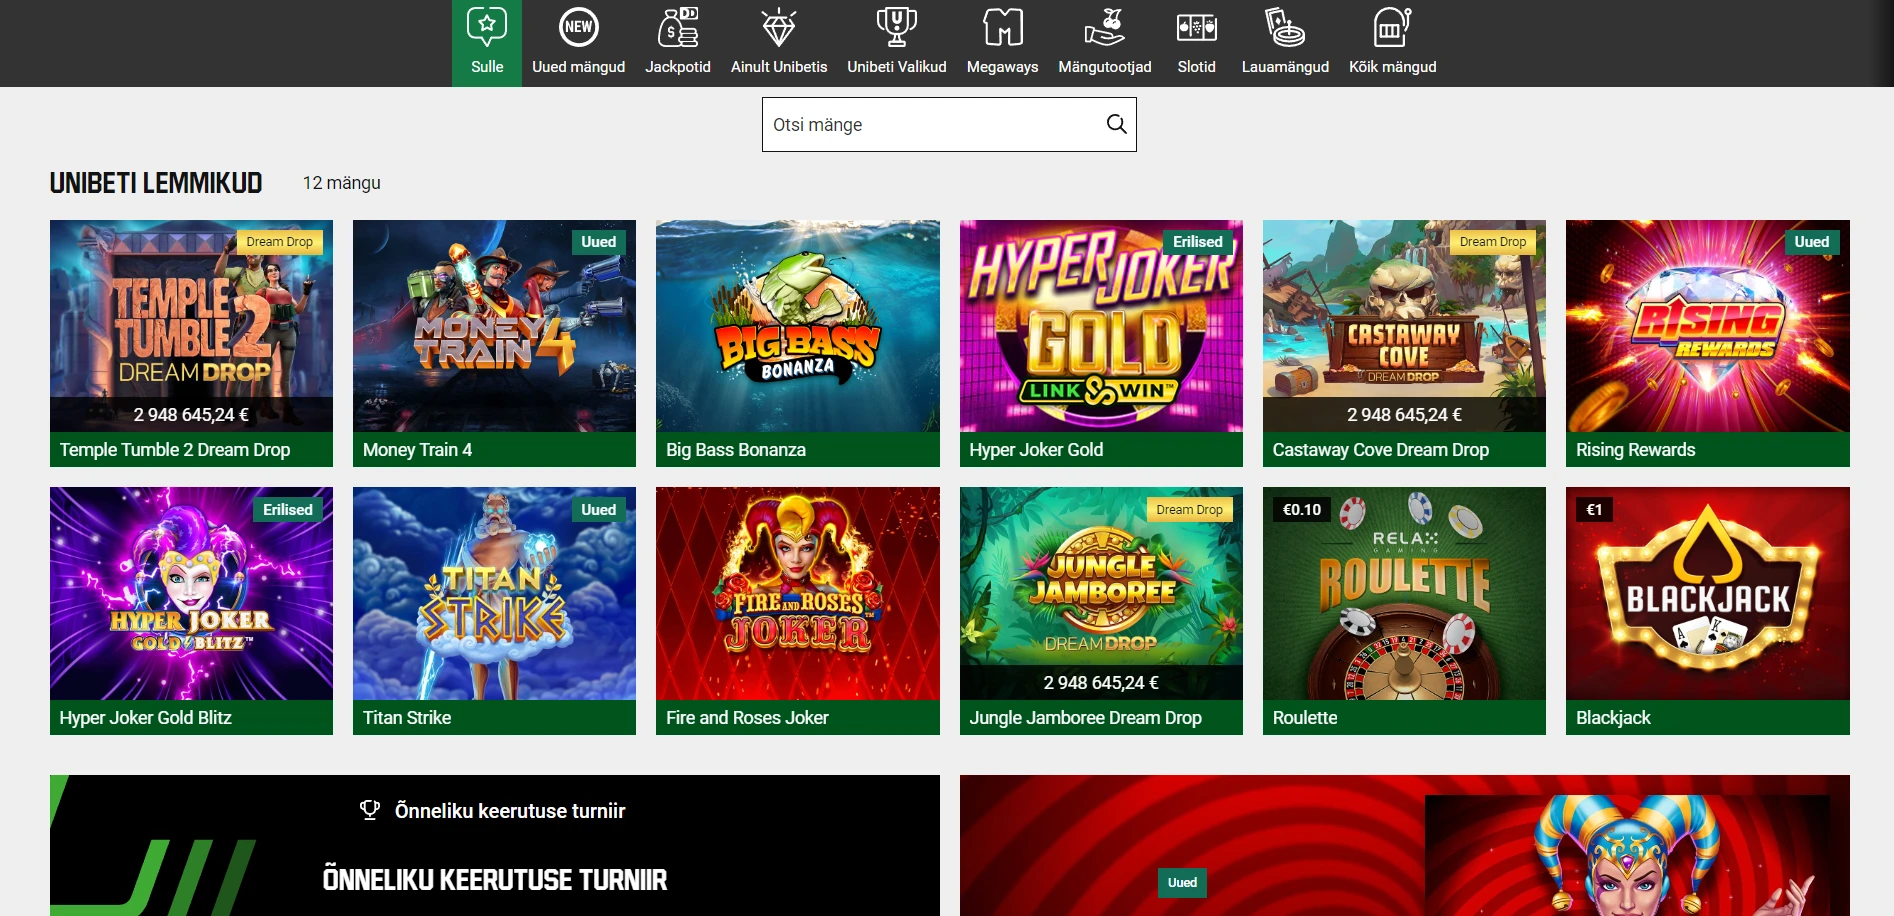This screenshot has width=1894, height=916.
Task: Switch to Lauamängud label
Action: pyautogui.click(x=1285, y=67)
